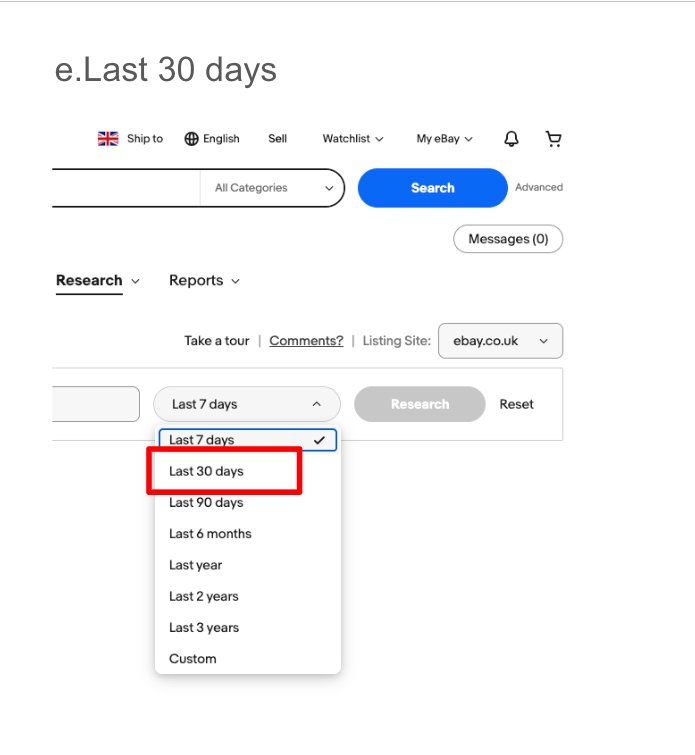This screenshot has width=695, height=755.
Task: Open Messages (0) button
Action: pos(508,239)
